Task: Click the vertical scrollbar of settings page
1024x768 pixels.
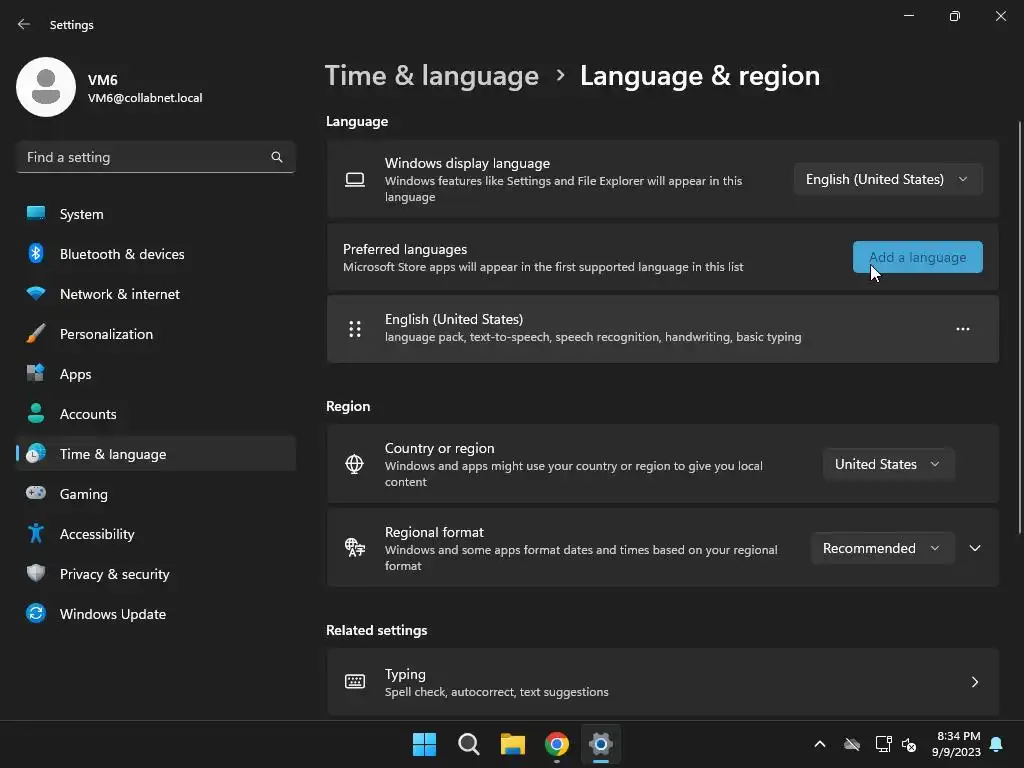Action: (x=1020, y=327)
